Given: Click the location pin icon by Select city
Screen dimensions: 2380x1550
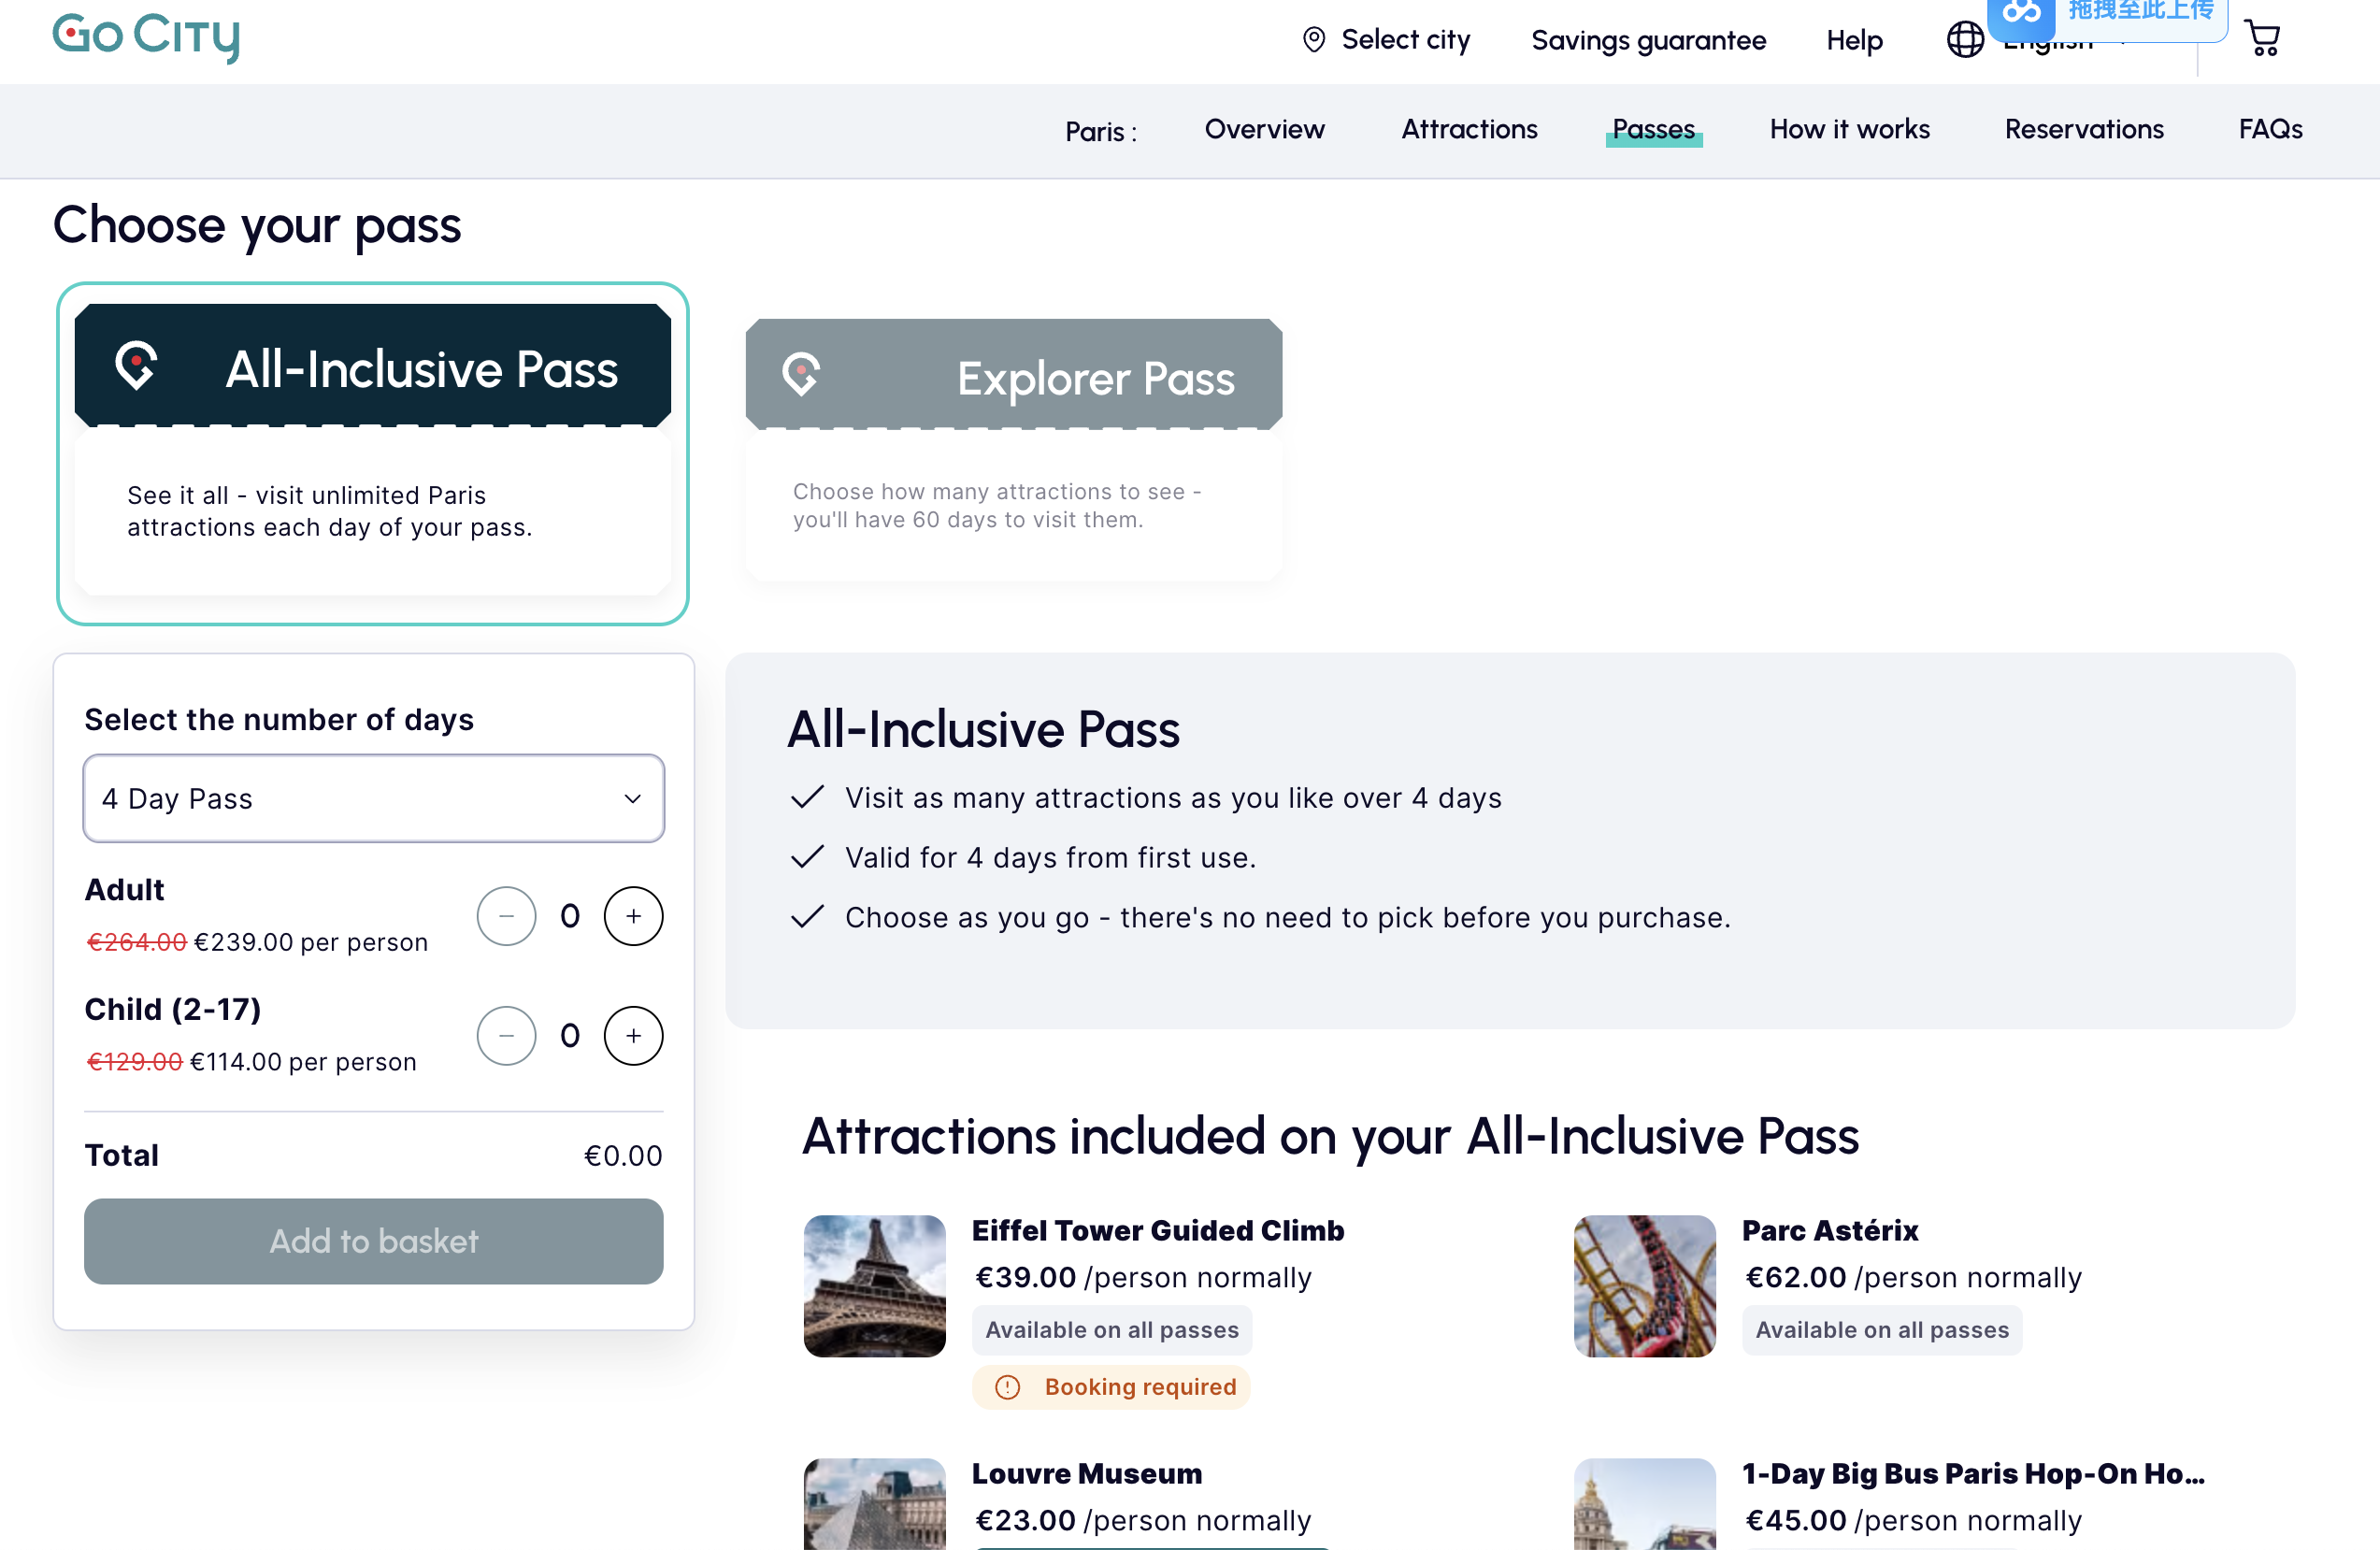Looking at the screenshot, I should tap(1313, 40).
